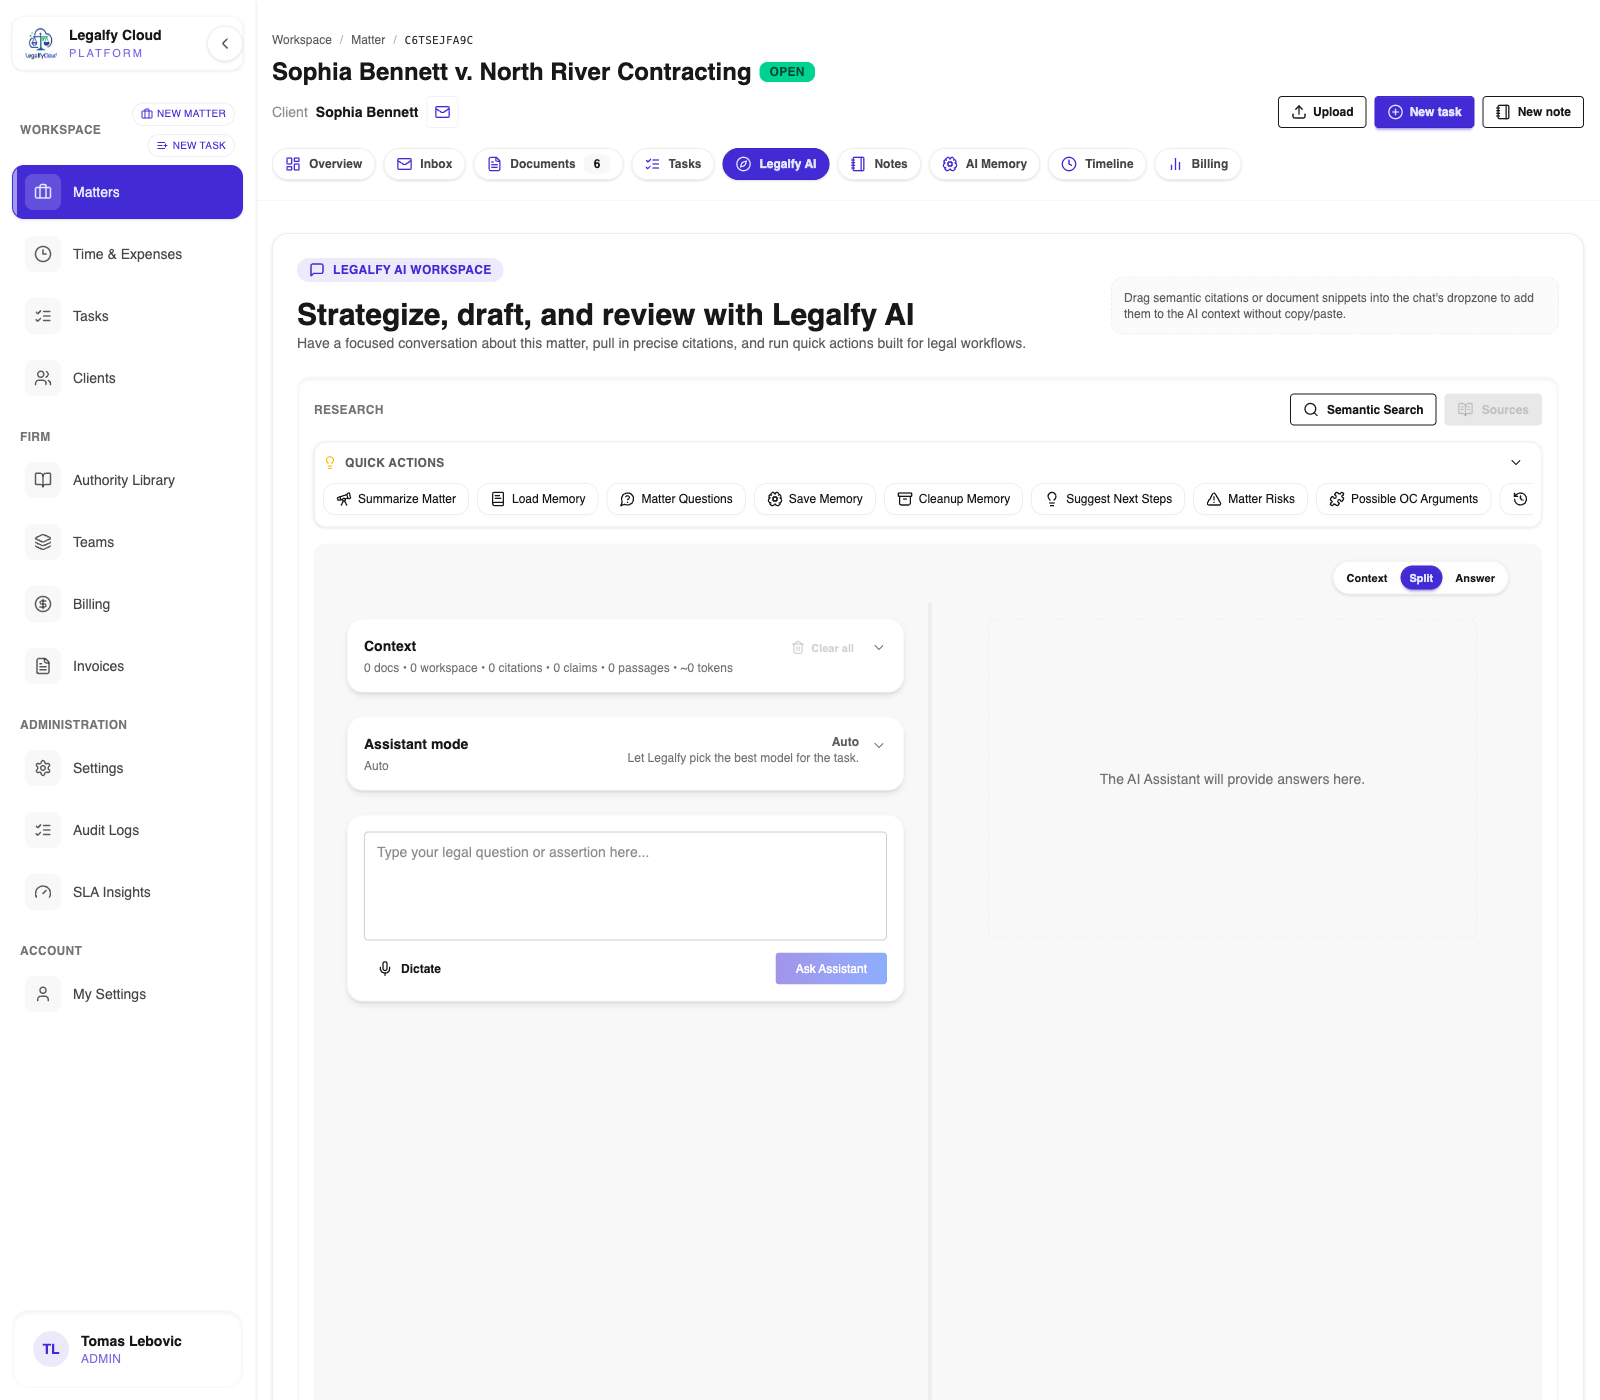Image resolution: width=1600 pixels, height=1400 pixels.
Task: Open the AI Memory tab
Action: (x=985, y=164)
